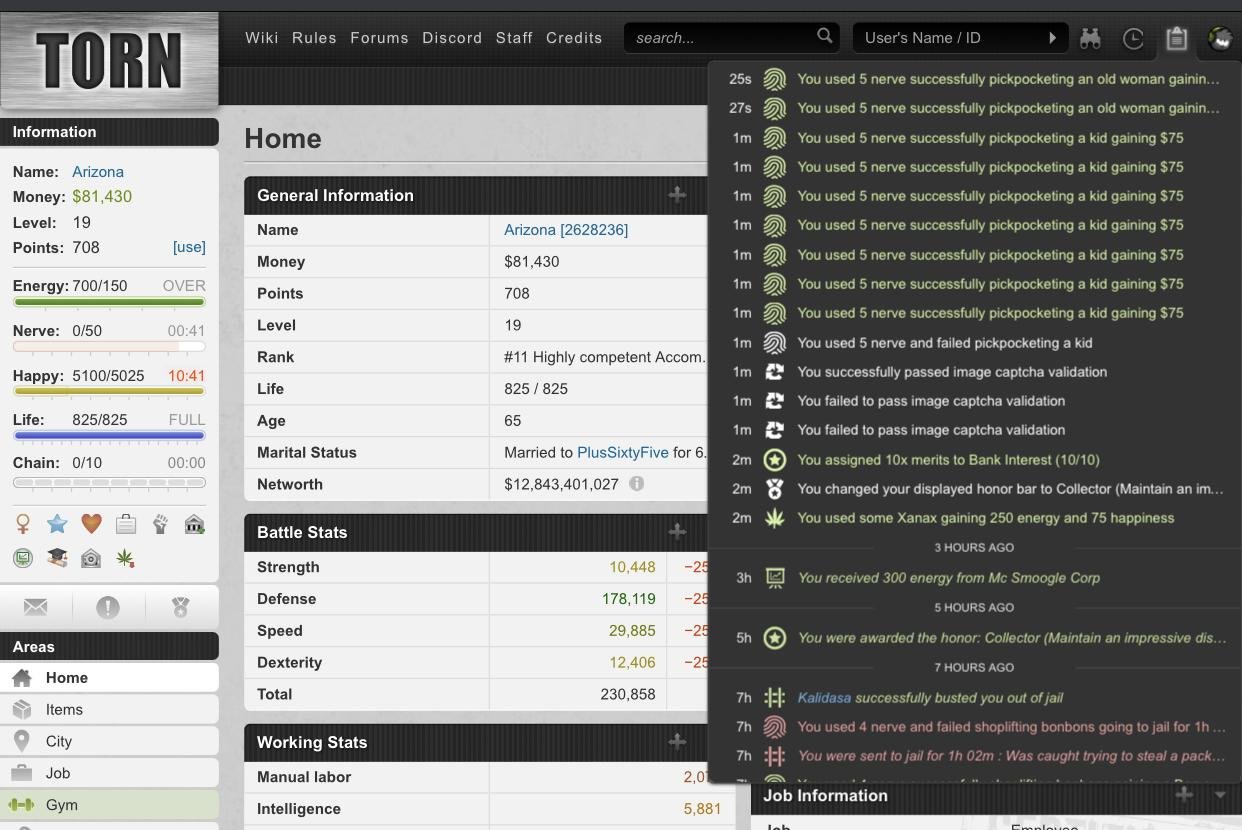Image resolution: width=1242 pixels, height=830 pixels.
Task: Open PlusSixtyFive's profile link
Action: click(x=622, y=452)
